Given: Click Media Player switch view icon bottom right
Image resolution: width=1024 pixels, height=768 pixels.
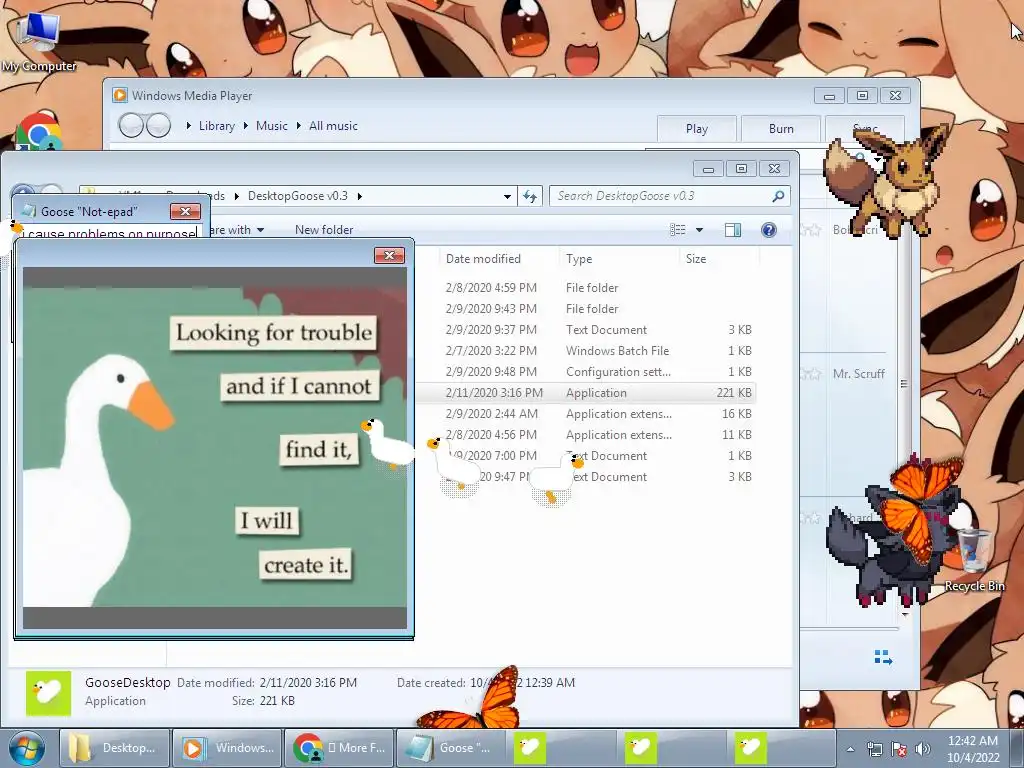Looking at the screenshot, I should click(883, 658).
